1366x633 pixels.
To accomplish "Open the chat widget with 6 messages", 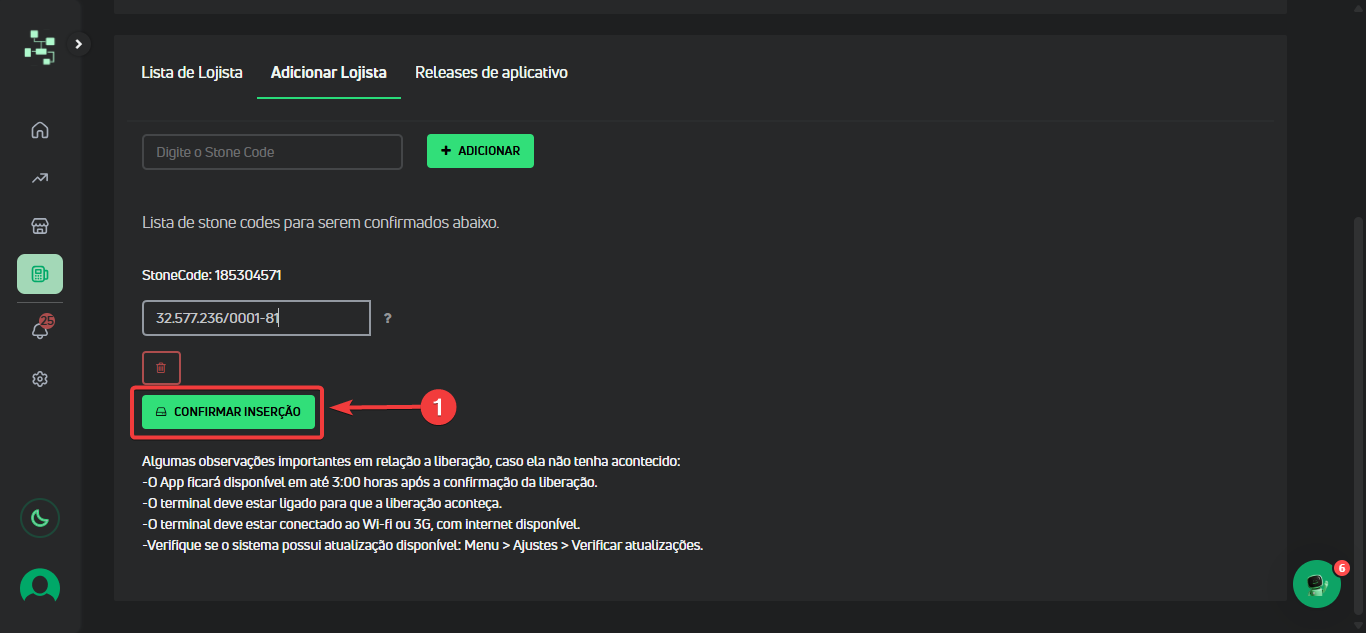I will (1317, 584).
